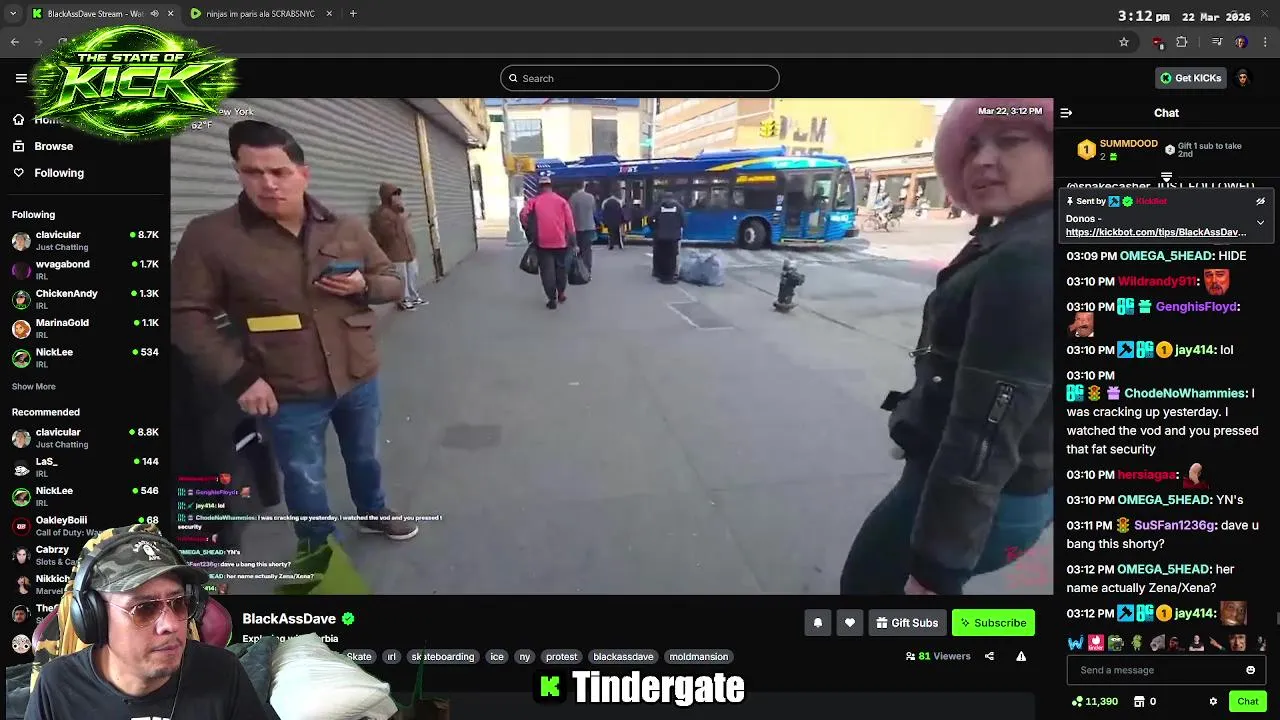
Task: Switch to the ninjas im paris tab
Action: coord(260,14)
